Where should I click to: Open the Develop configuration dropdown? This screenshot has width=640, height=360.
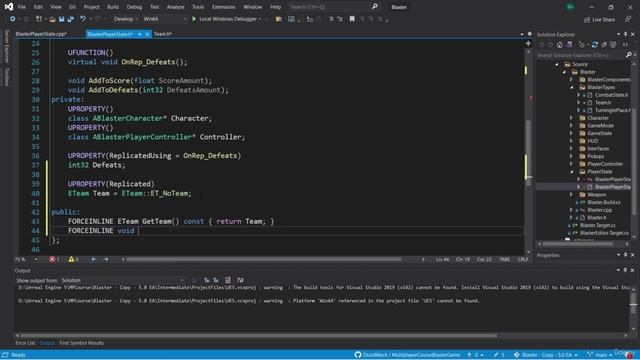point(126,19)
